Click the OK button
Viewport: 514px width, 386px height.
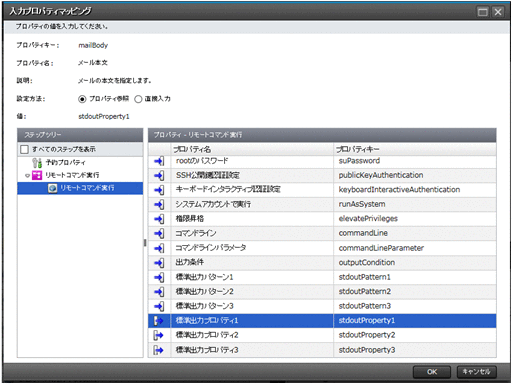point(432,372)
